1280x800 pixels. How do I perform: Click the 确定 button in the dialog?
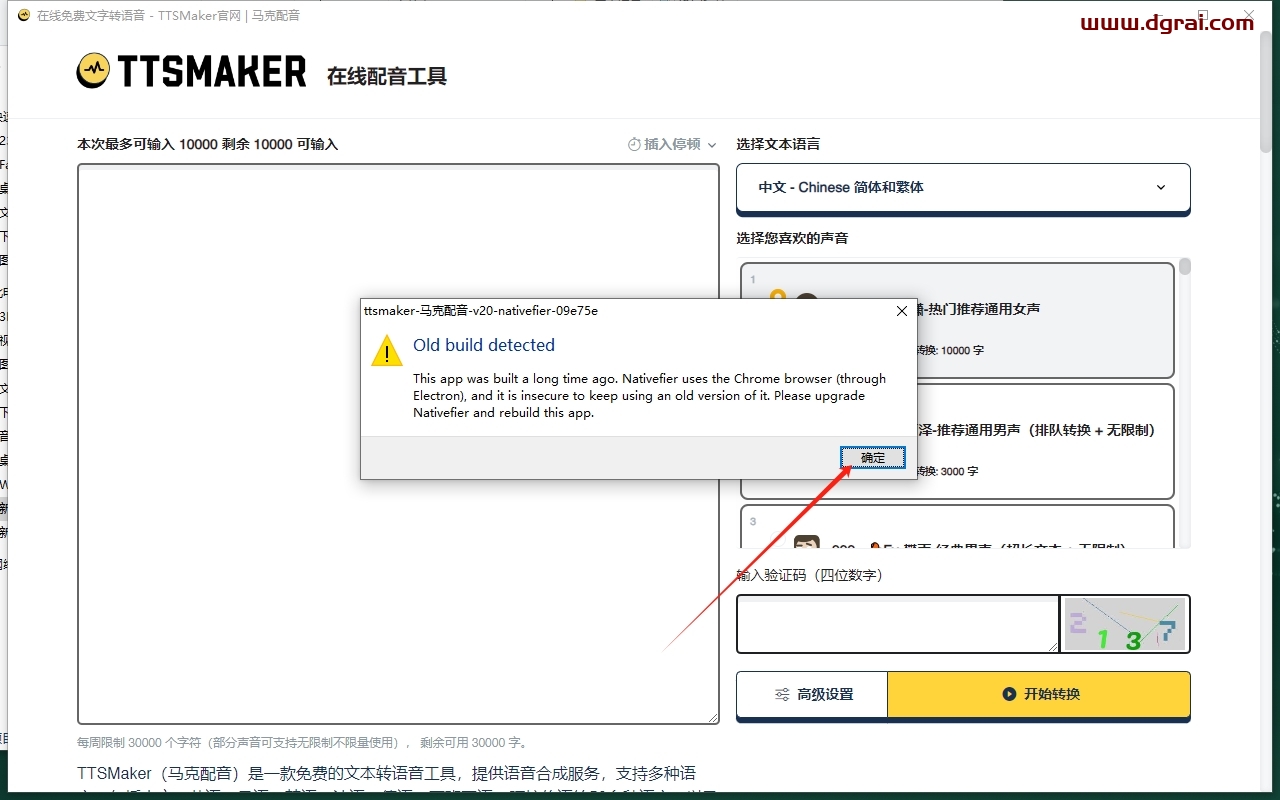(x=872, y=457)
